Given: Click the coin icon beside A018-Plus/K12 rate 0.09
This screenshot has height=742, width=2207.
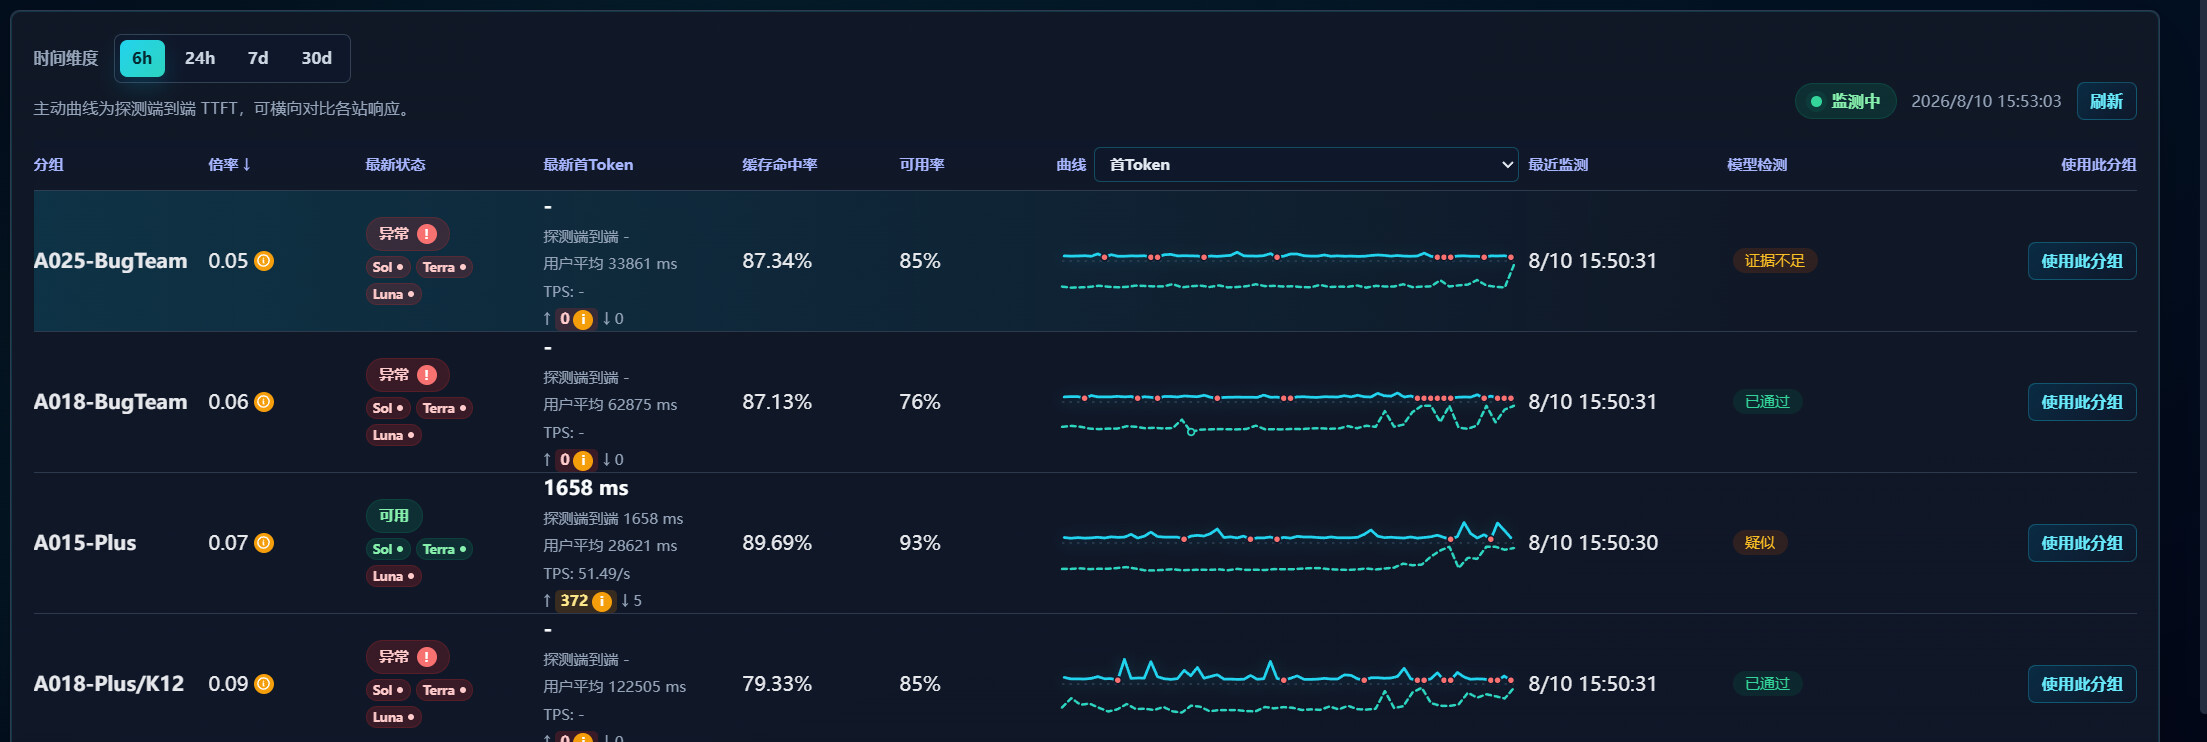Looking at the screenshot, I should pyautogui.click(x=264, y=684).
